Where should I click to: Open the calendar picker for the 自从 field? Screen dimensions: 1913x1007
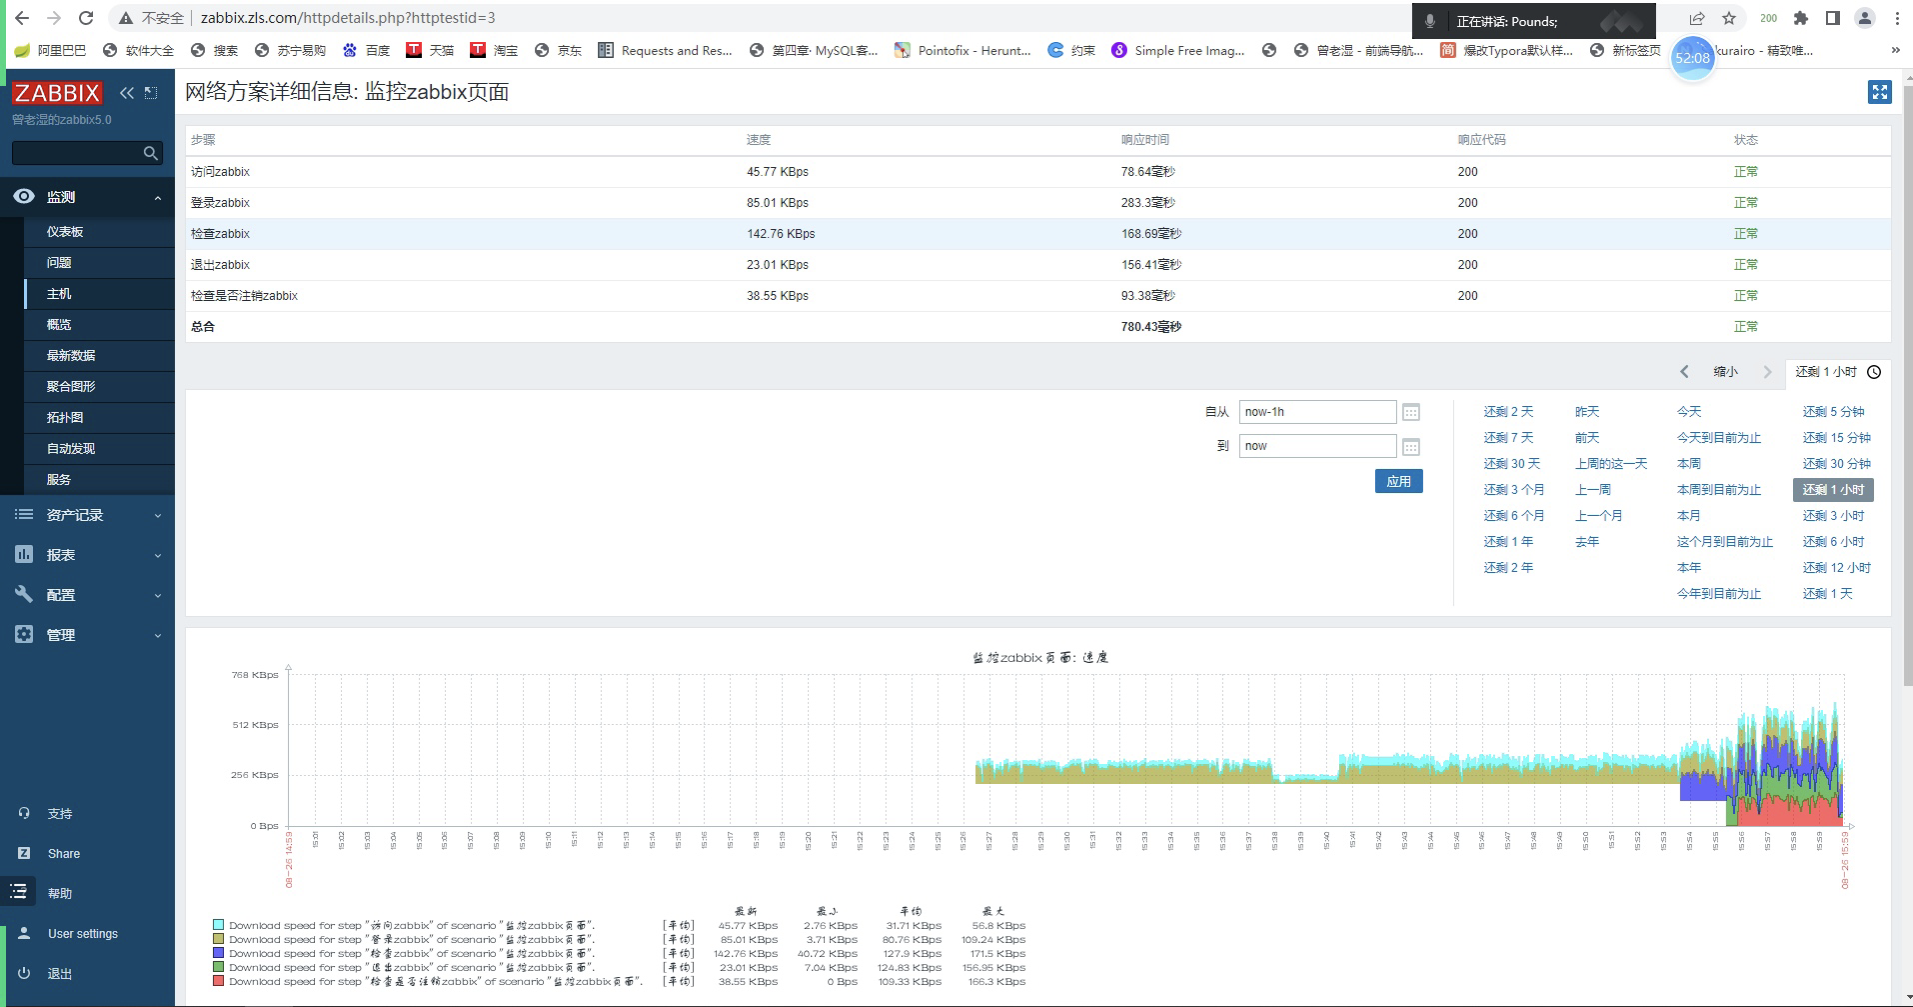tap(1411, 412)
